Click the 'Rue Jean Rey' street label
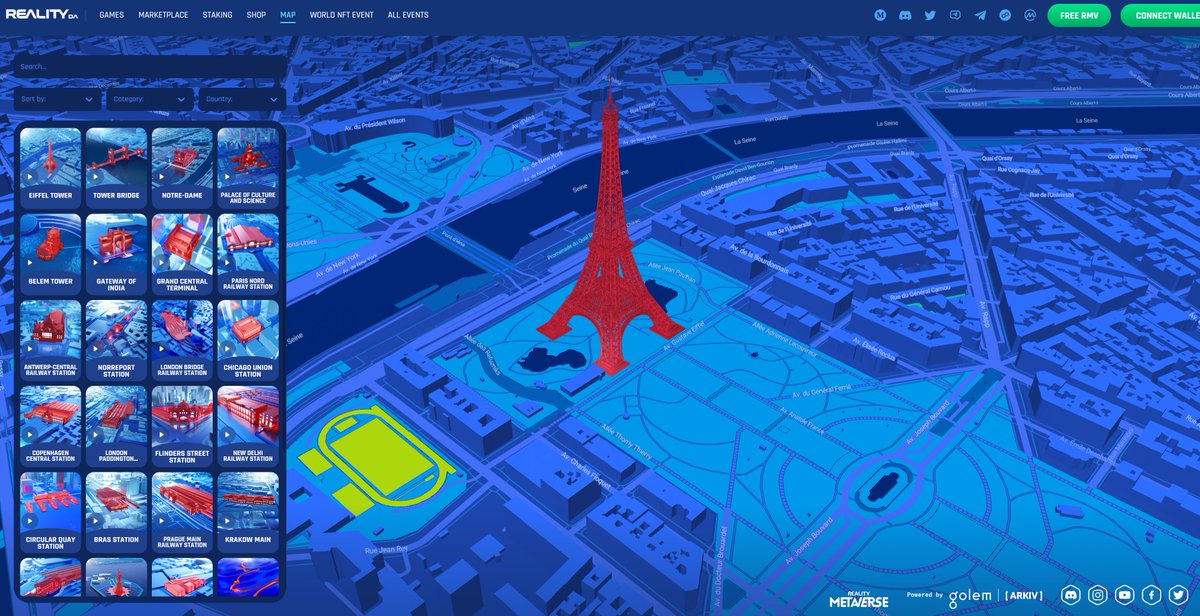The image size is (1200, 616). click(388, 549)
